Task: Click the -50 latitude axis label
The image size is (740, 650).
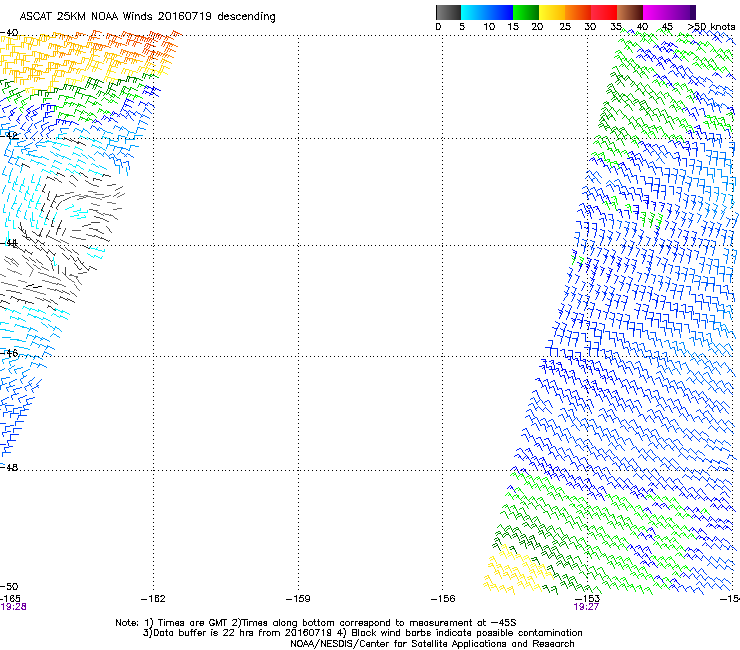Action: (9, 587)
